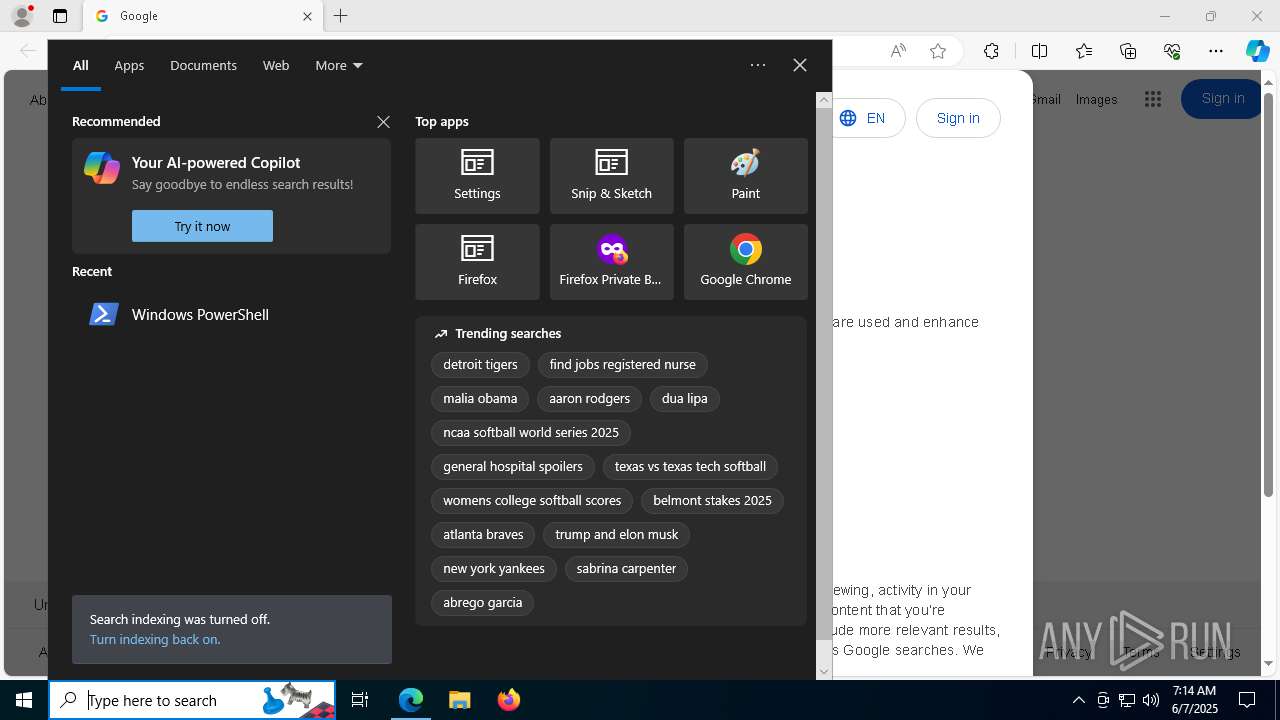Image resolution: width=1280 pixels, height=720 pixels.
Task: Add this page to favorites star
Action: coord(938,51)
